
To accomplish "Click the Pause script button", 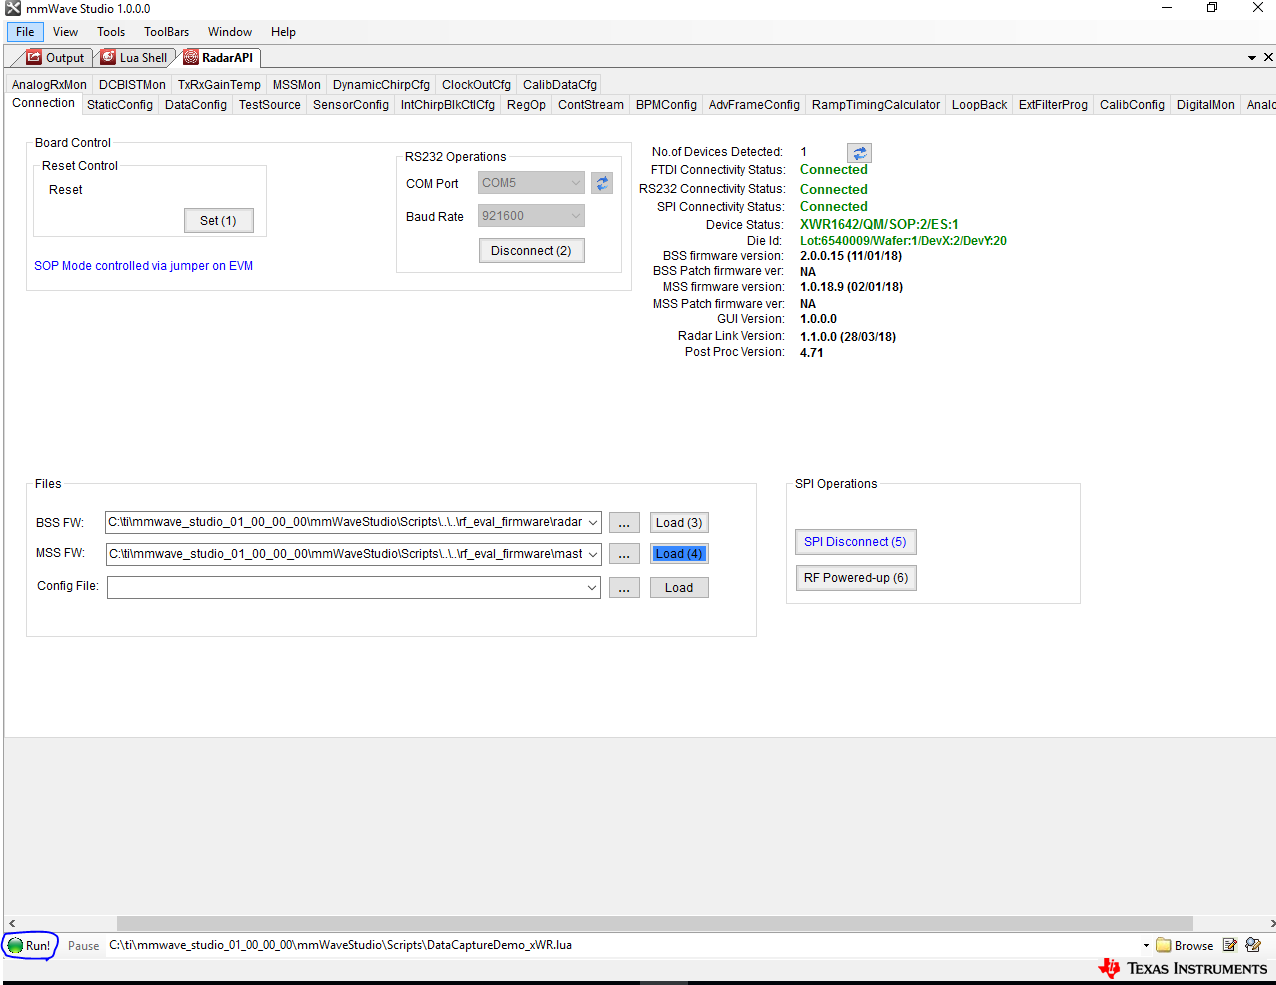I will pos(84,946).
